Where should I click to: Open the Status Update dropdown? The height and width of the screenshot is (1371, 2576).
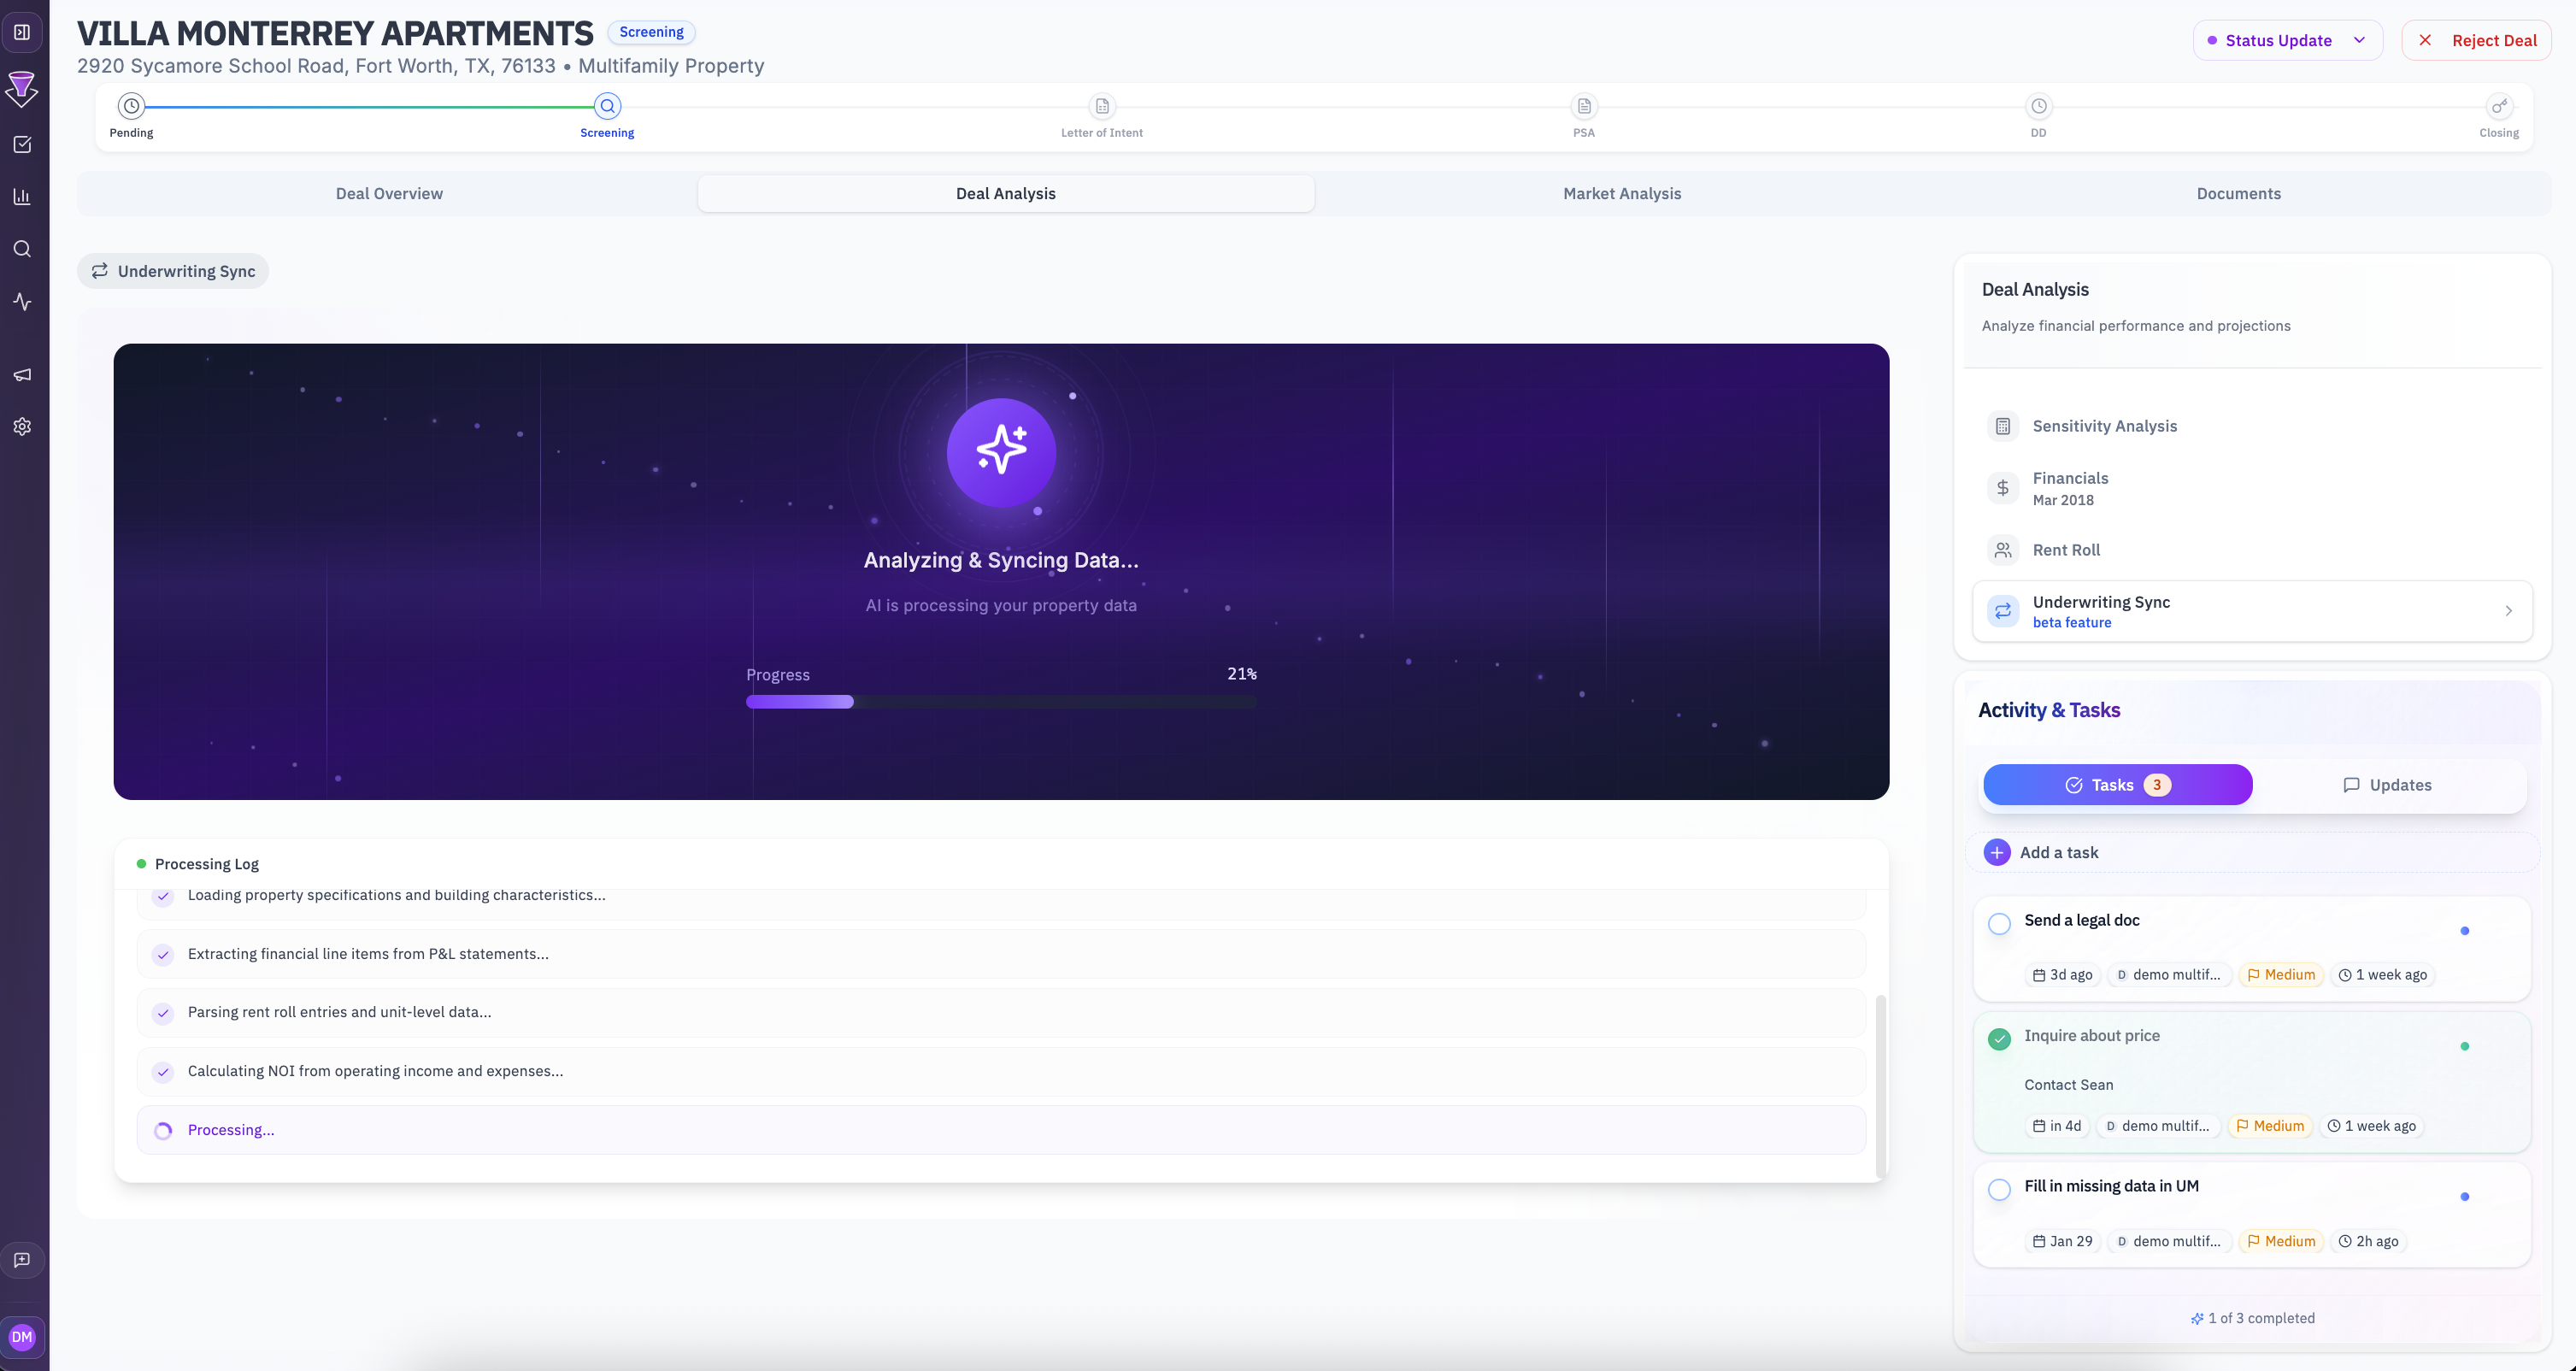(2287, 40)
